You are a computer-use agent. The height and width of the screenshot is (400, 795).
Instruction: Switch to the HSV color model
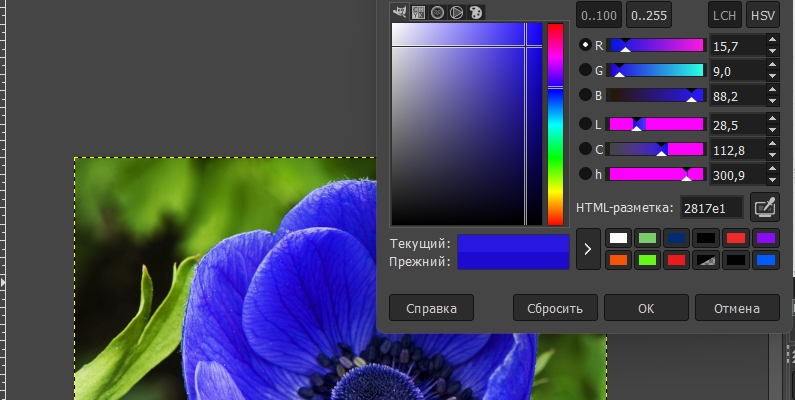pyautogui.click(x=763, y=15)
